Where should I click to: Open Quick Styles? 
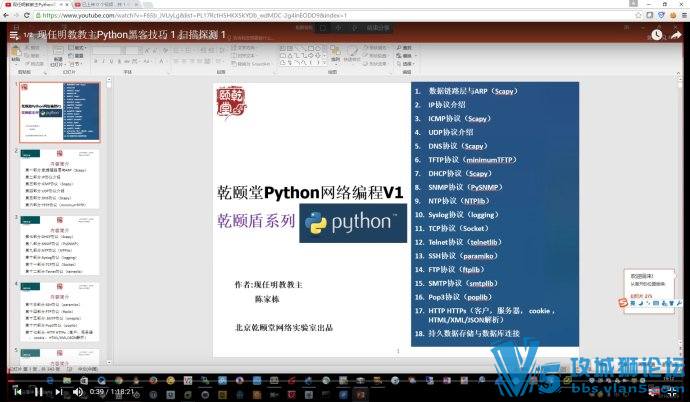(x=352, y=54)
